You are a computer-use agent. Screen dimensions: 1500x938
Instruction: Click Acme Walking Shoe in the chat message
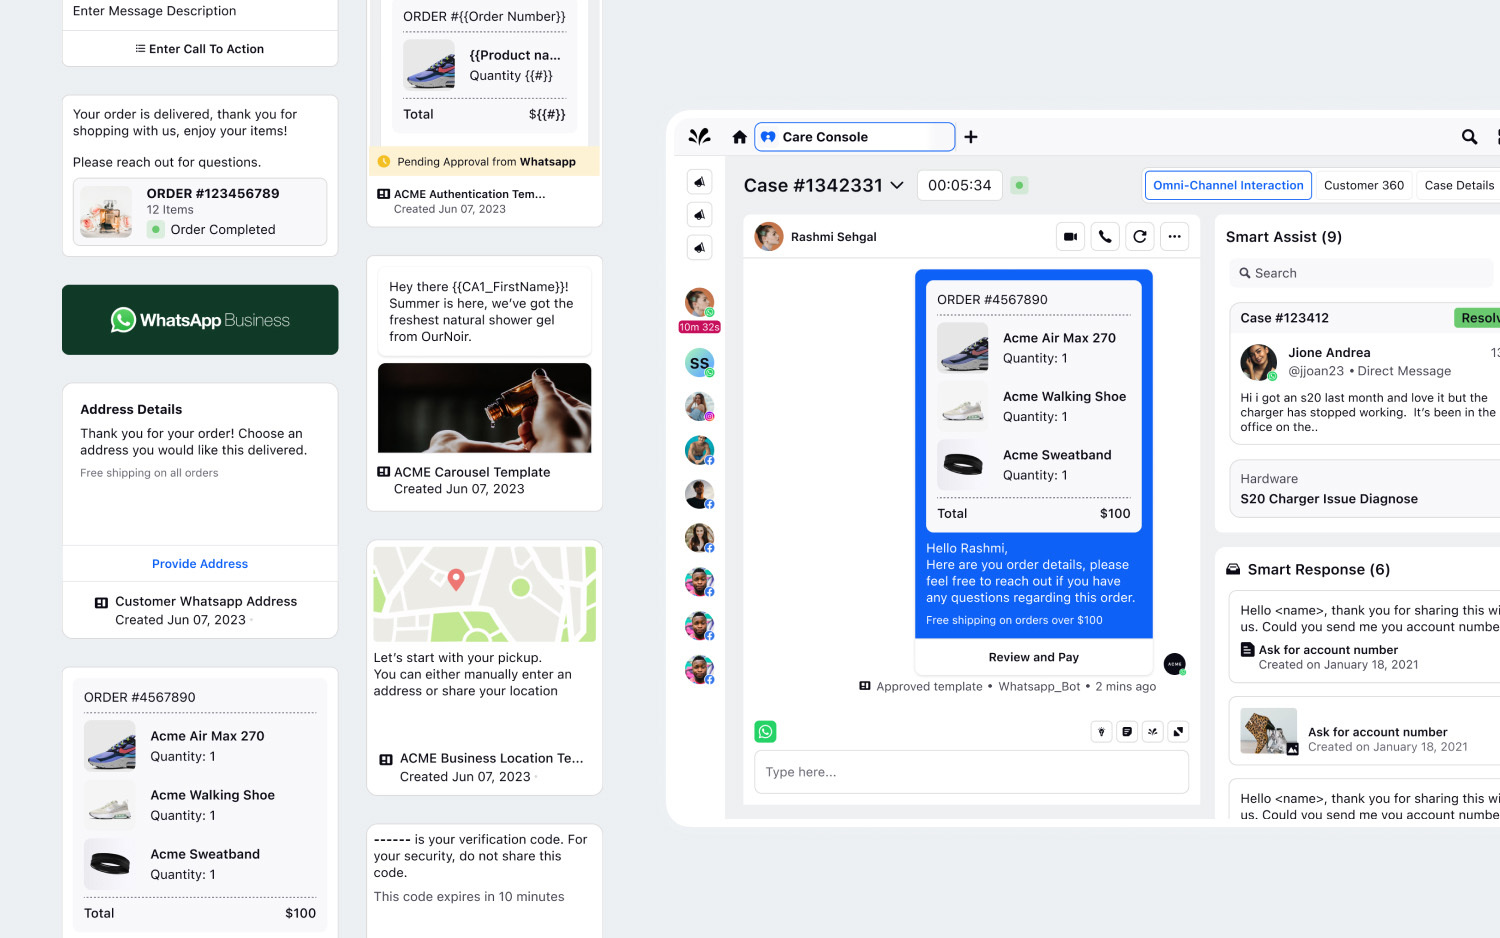pyautogui.click(x=1065, y=397)
